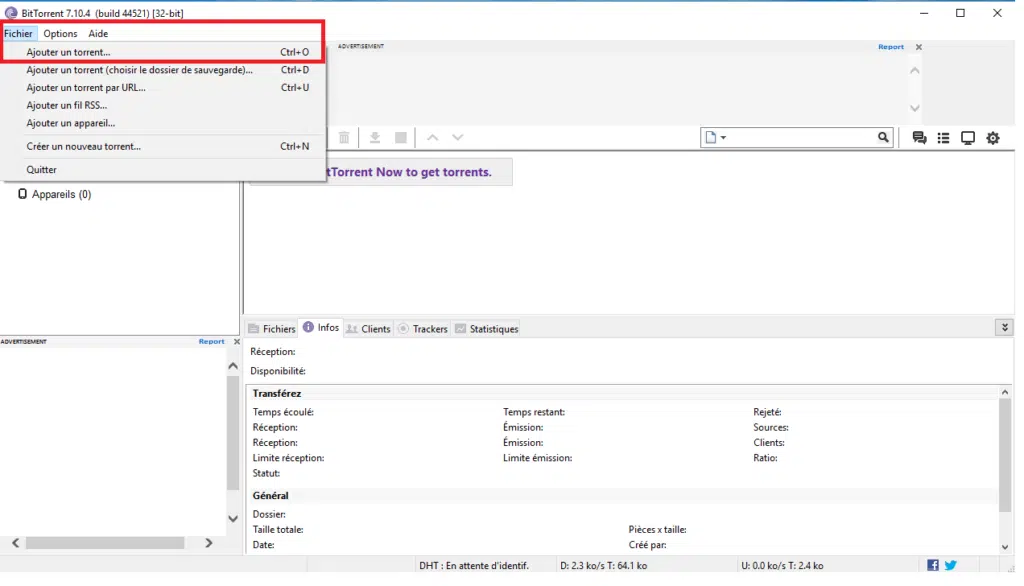This screenshot has height=586, width=1024.
Task: Open the Facebook icon in status bar
Action: point(933,565)
